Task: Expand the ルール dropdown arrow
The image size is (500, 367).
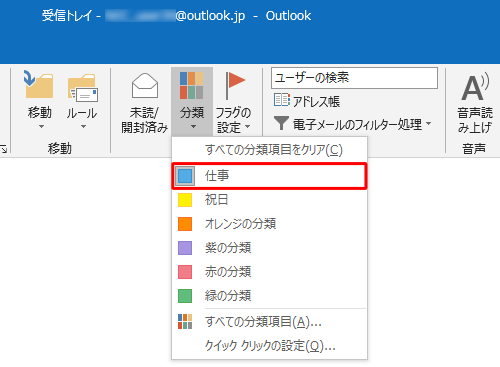Action: click(x=83, y=127)
